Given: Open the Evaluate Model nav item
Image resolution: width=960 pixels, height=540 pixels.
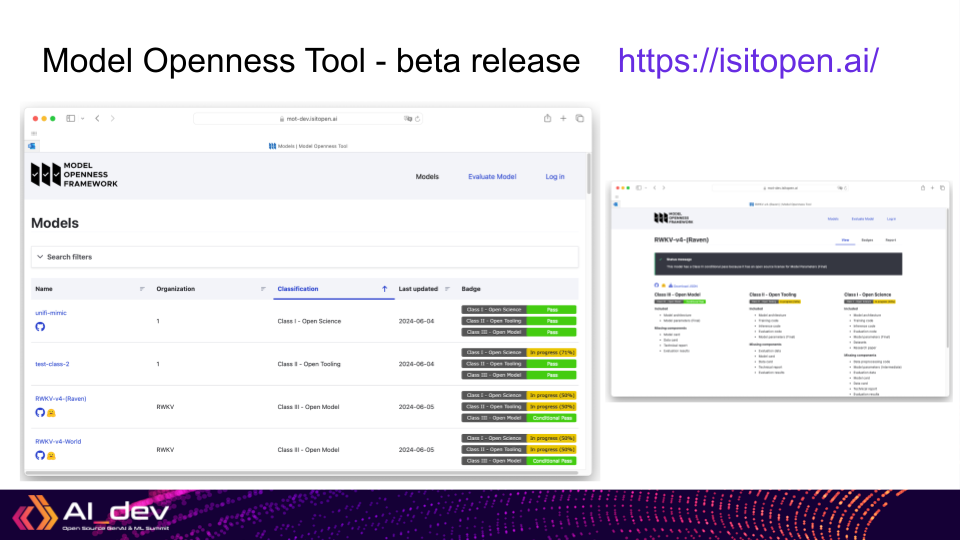Looking at the screenshot, I should click(492, 176).
